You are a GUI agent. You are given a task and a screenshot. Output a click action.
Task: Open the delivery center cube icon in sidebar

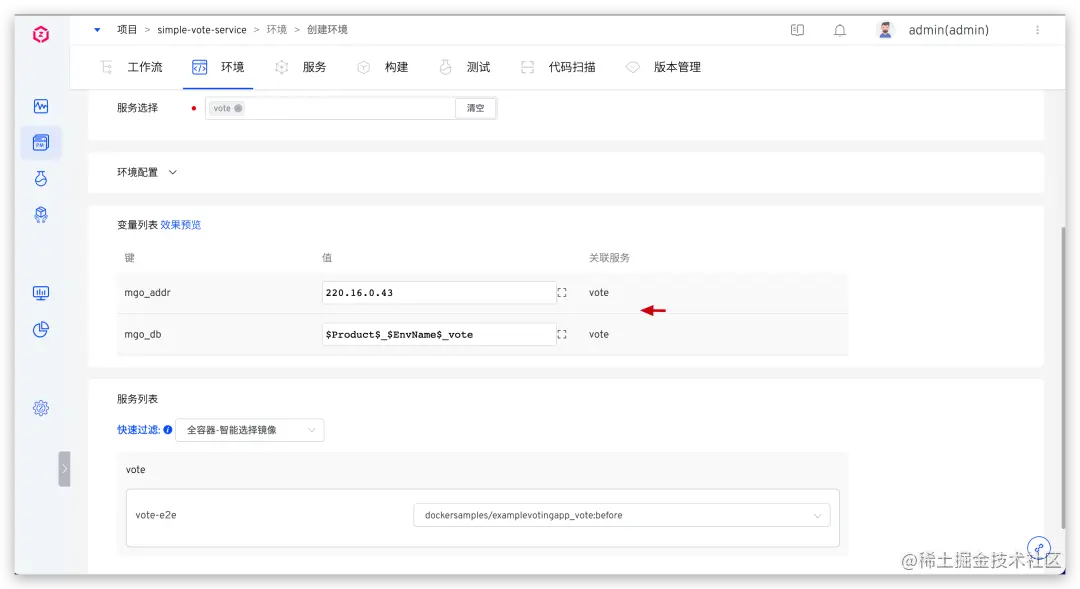[40, 214]
